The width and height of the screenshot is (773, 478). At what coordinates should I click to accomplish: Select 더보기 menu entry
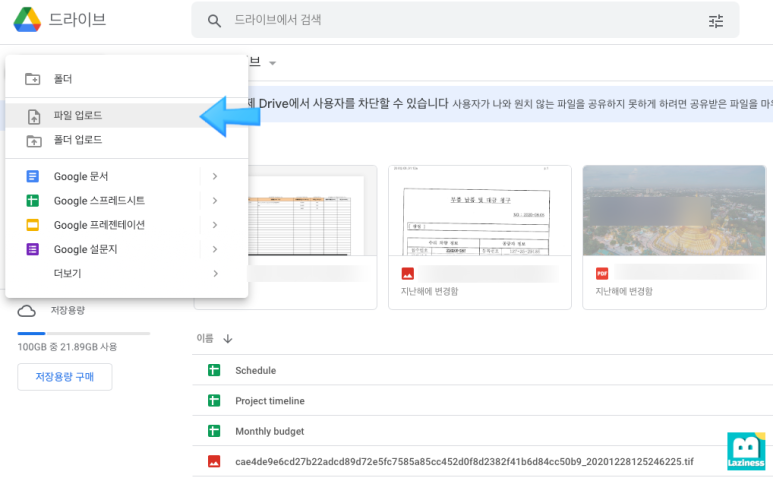[x=126, y=273]
